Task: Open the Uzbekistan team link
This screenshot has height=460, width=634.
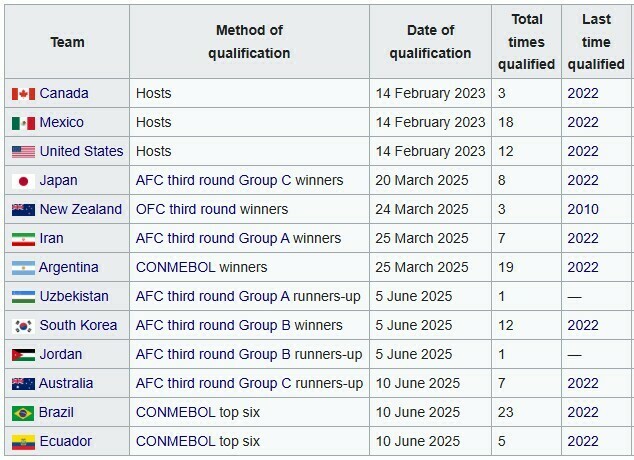Action: (74, 297)
